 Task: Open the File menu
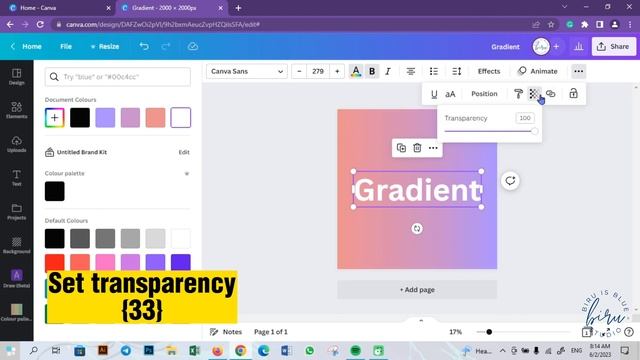tap(66, 47)
